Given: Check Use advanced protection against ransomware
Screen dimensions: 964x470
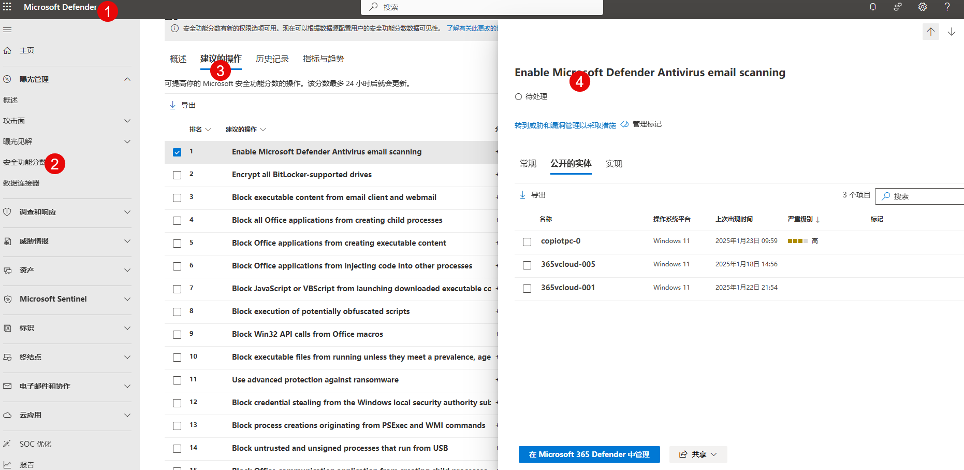Looking at the screenshot, I should 177,380.
